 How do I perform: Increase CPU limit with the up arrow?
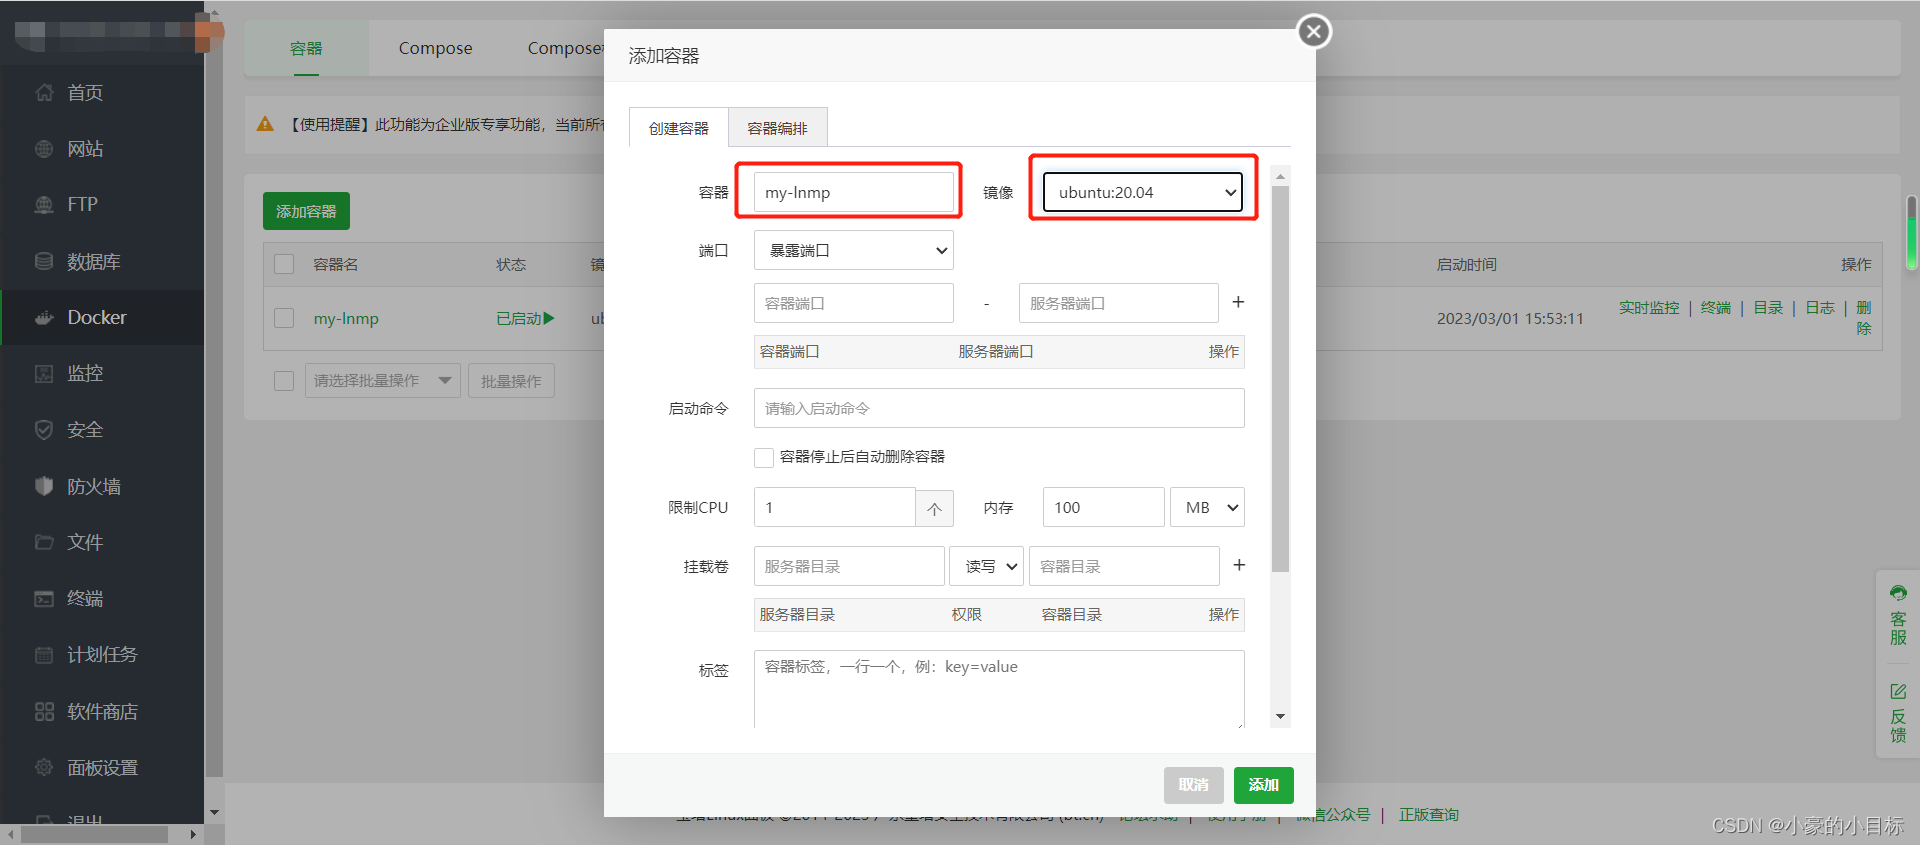[x=934, y=508]
